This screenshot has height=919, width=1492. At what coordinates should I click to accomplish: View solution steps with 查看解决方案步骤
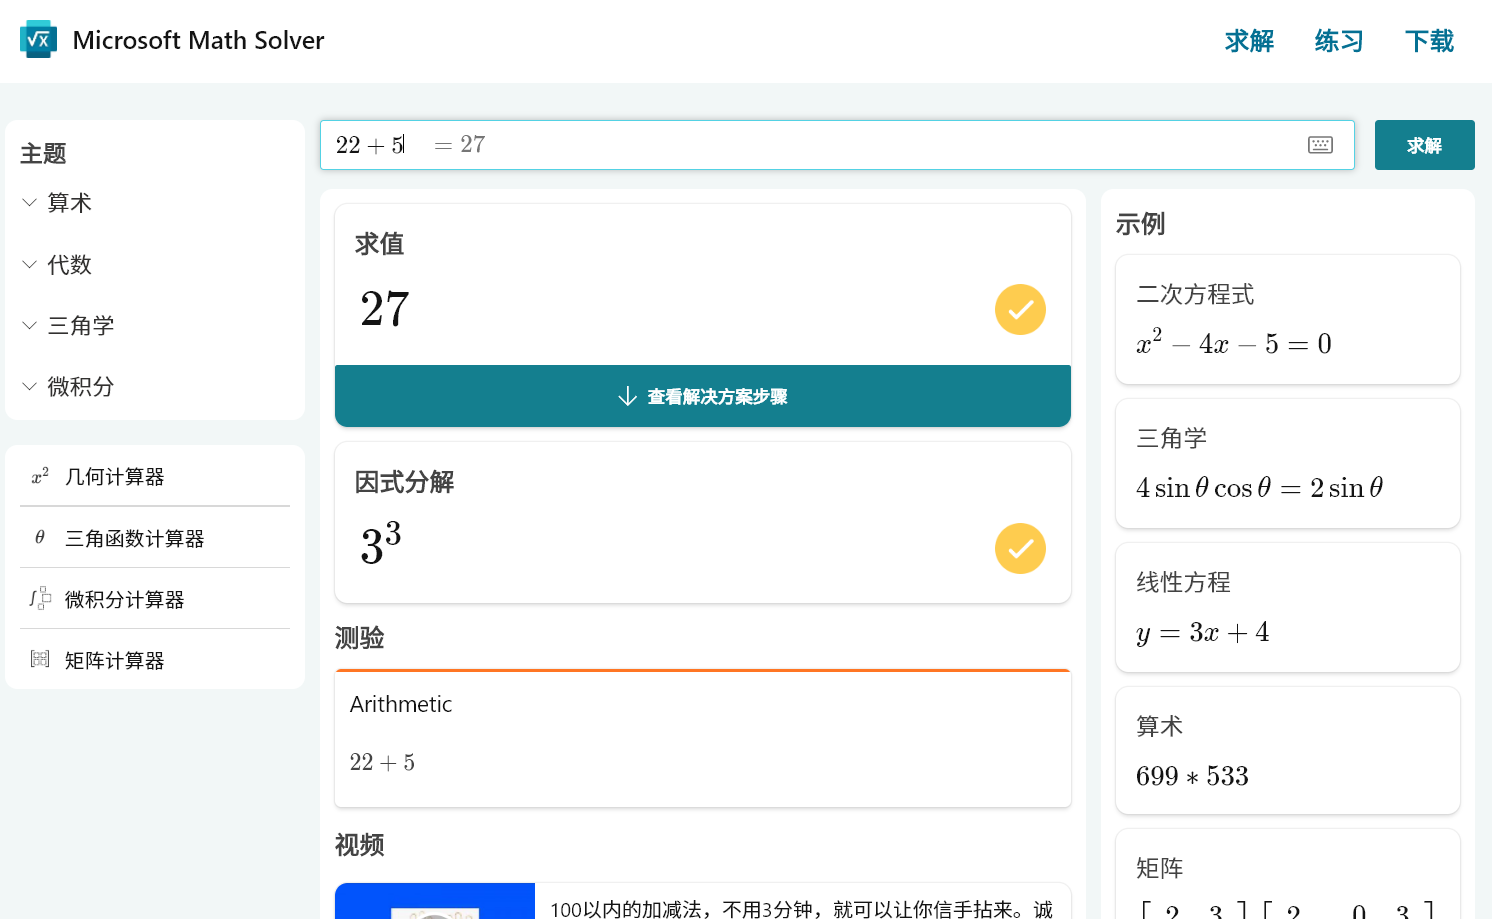702,397
